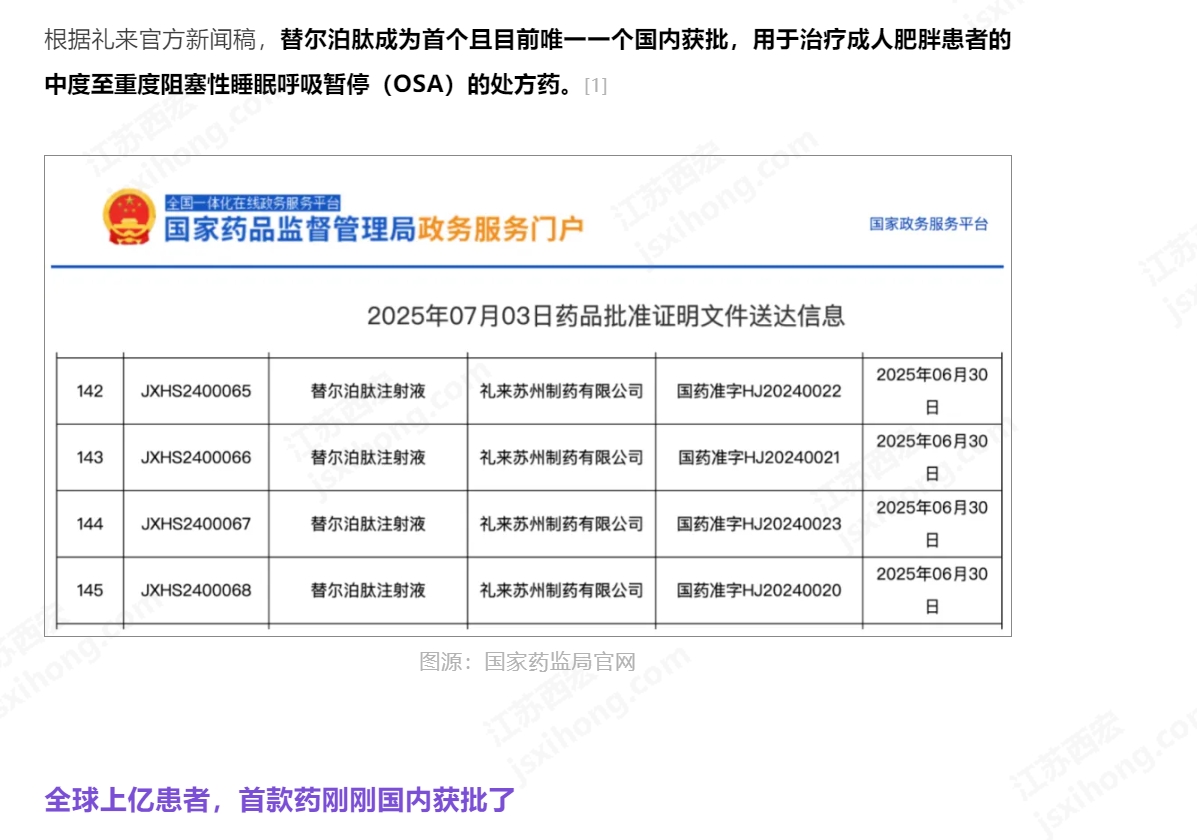Viewport: 1197px width, 840px height.
Task: Click date 2025年06月30日 in row 142
Action: click(x=931, y=391)
